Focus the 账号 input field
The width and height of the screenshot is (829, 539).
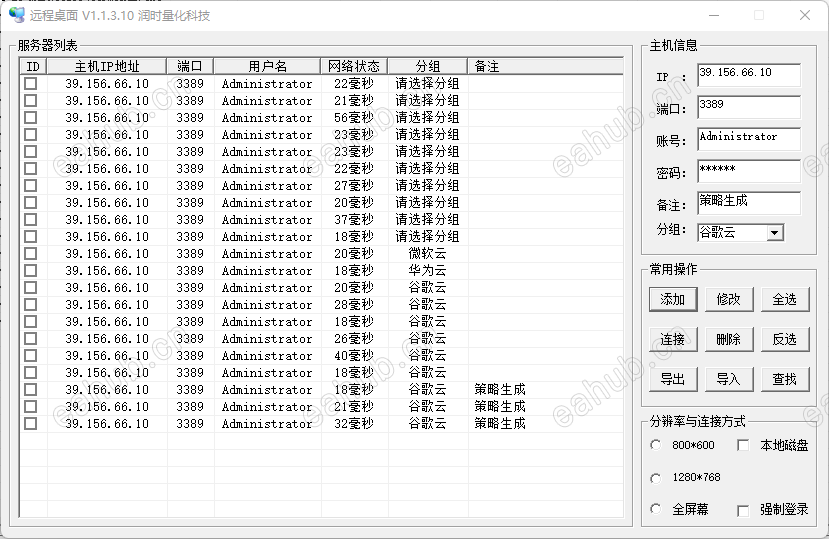[x=749, y=139]
